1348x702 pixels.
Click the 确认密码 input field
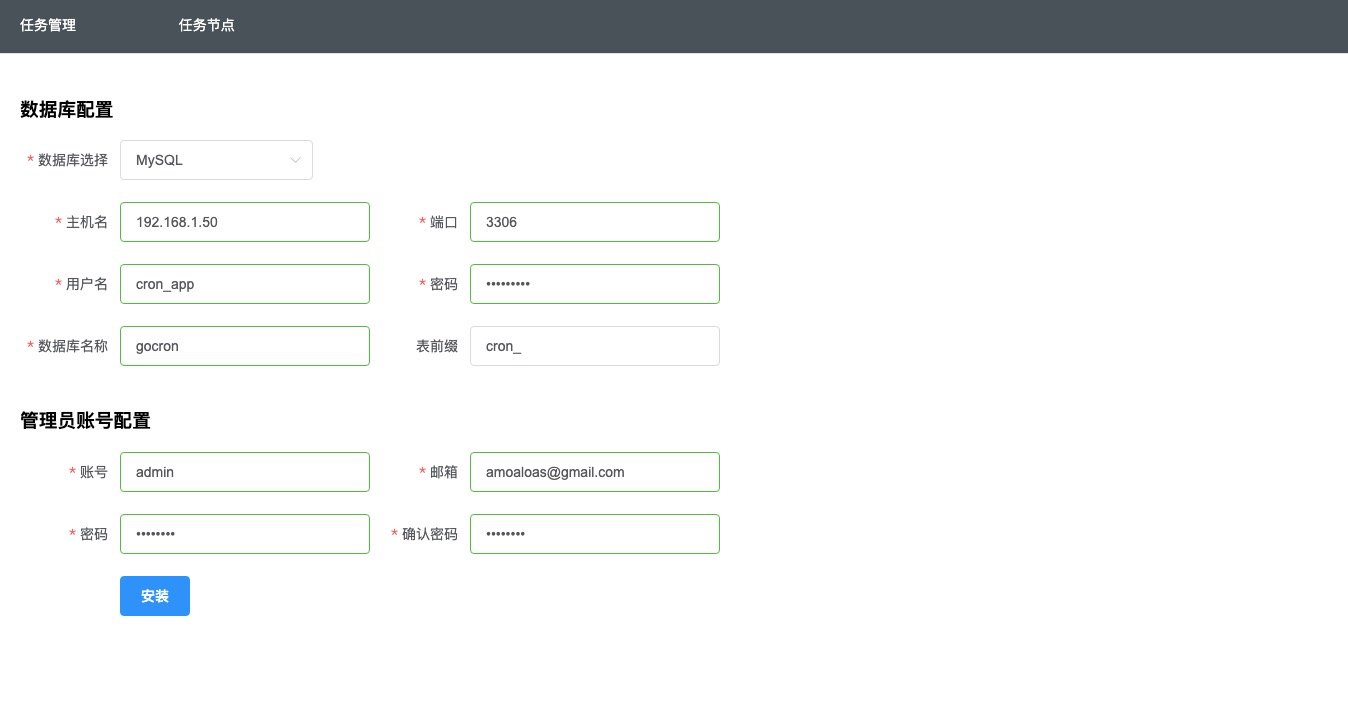point(594,534)
